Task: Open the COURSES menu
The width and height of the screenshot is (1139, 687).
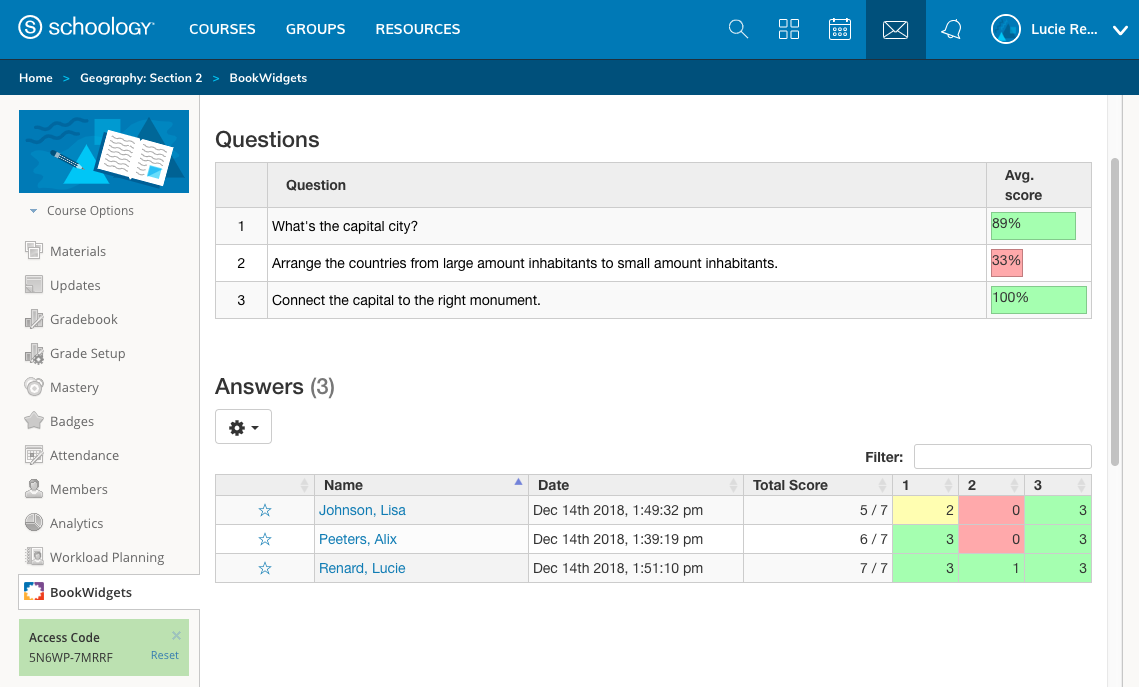Action: [222, 29]
